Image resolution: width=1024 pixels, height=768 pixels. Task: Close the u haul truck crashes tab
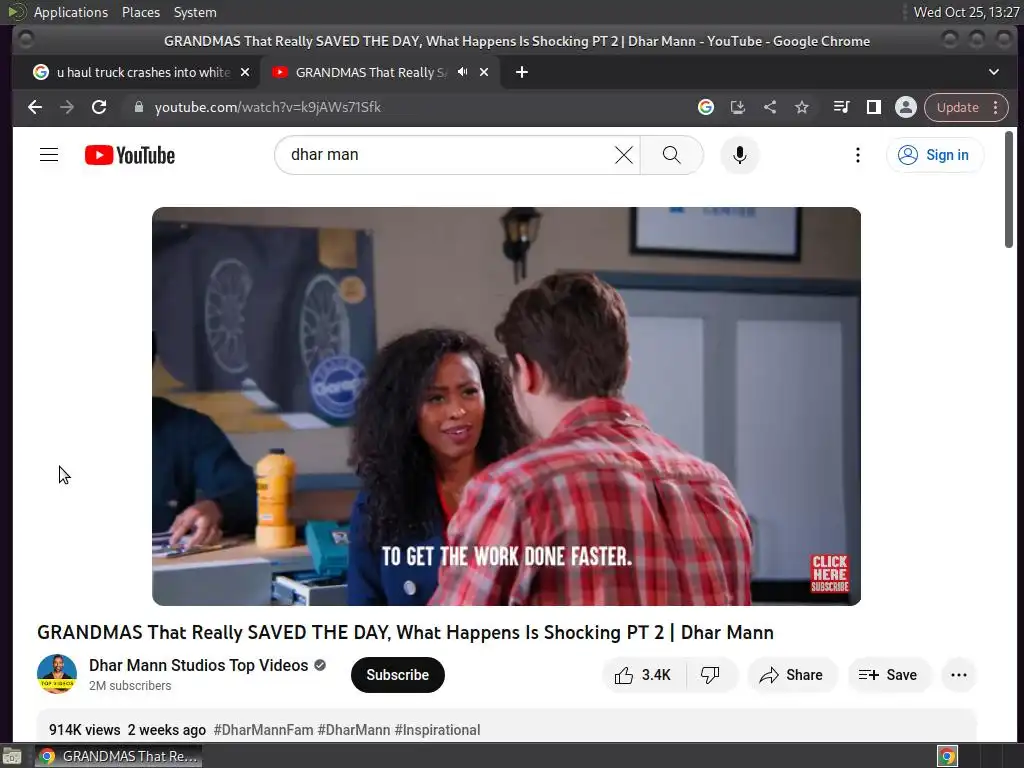click(245, 72)
